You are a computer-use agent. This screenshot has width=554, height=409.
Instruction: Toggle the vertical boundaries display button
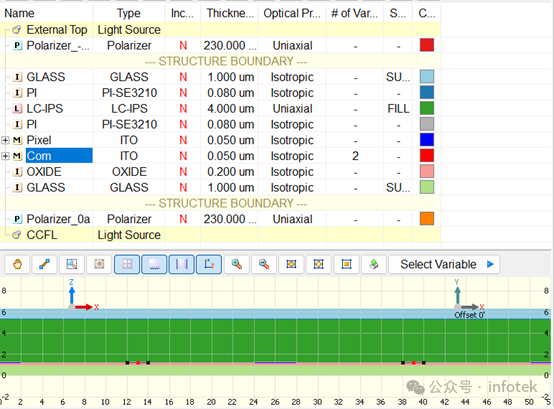point(182,264)
